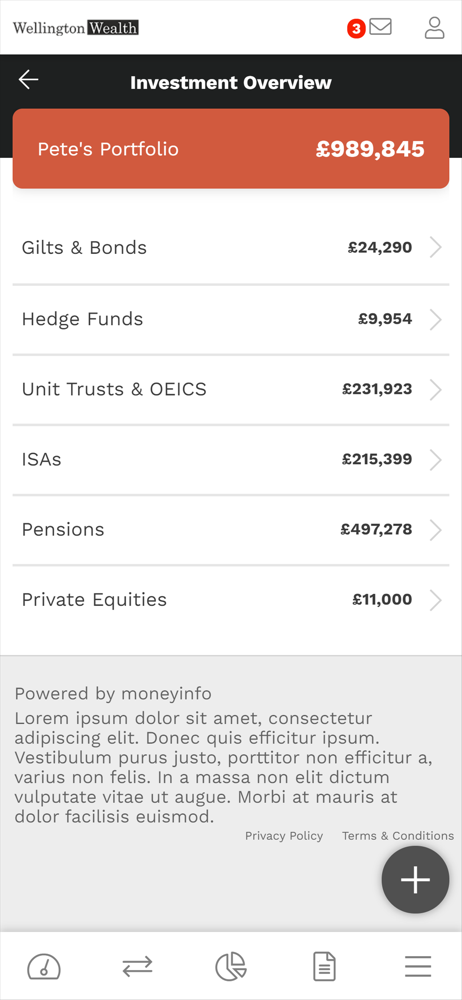Expand the ISAs chevron
Image resolution: width=462 pixels, height=1000 pixels.
[436, 459]
